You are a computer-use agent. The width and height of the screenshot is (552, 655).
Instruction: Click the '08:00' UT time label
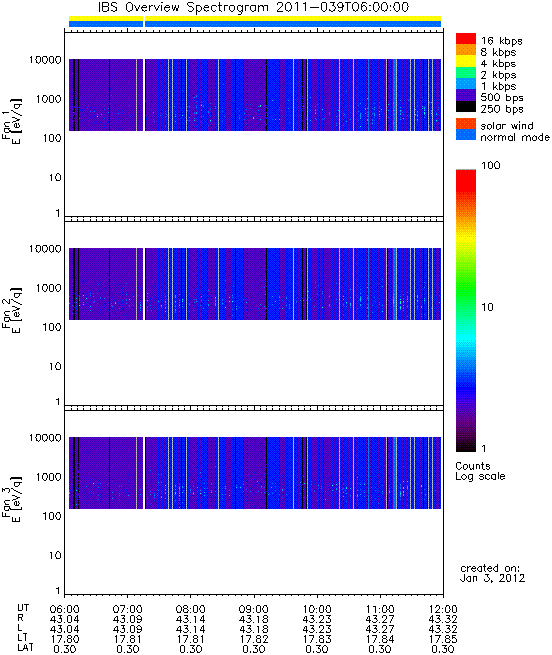coord(191,609)
